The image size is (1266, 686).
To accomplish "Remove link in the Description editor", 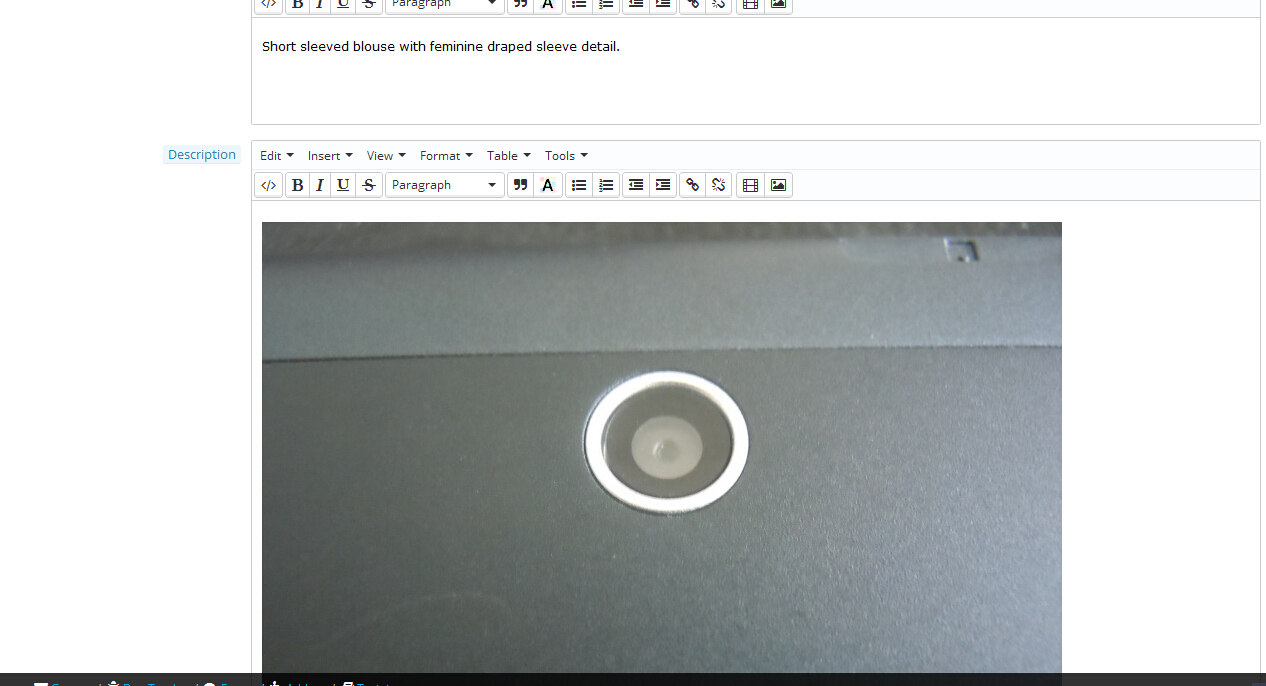I will (x=718, y=185).
